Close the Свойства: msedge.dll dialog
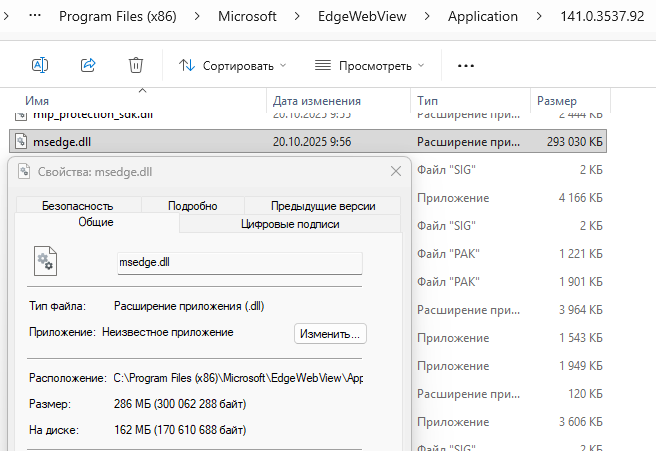The image size is (656, 451). (x=396, y=171)
